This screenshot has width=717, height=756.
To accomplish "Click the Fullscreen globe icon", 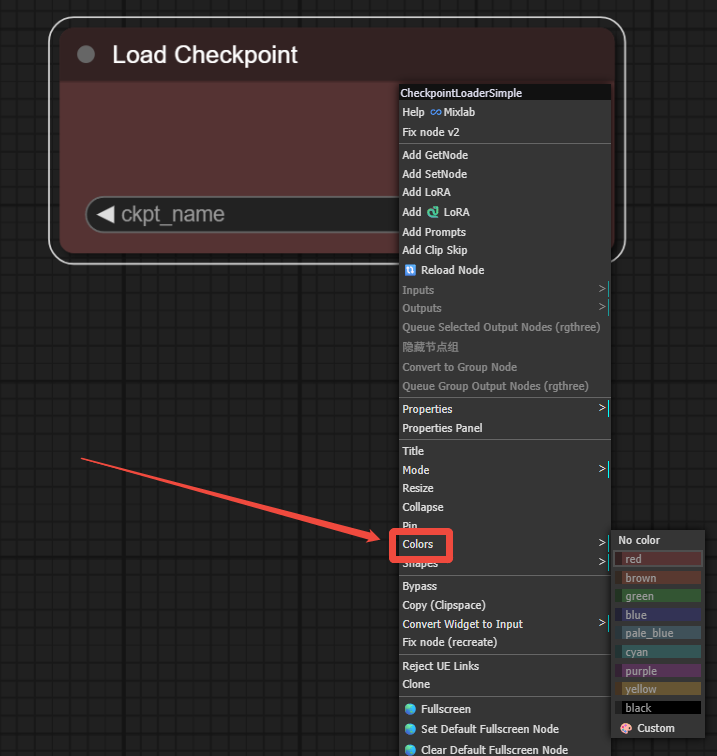I will [x=410, y=709].
